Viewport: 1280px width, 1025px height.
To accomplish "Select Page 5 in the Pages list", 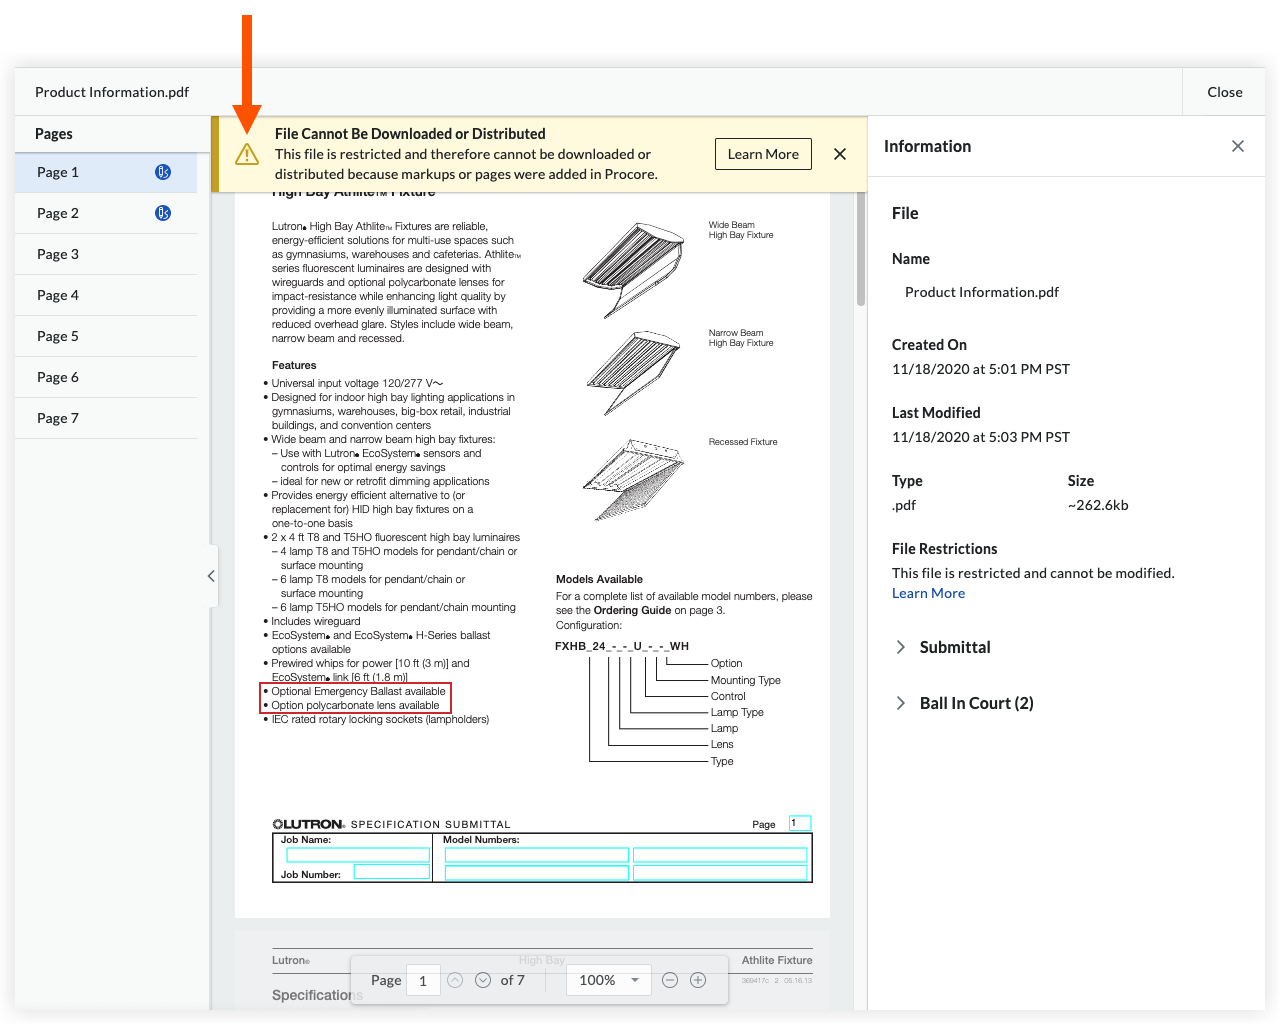I will (106, 336).
